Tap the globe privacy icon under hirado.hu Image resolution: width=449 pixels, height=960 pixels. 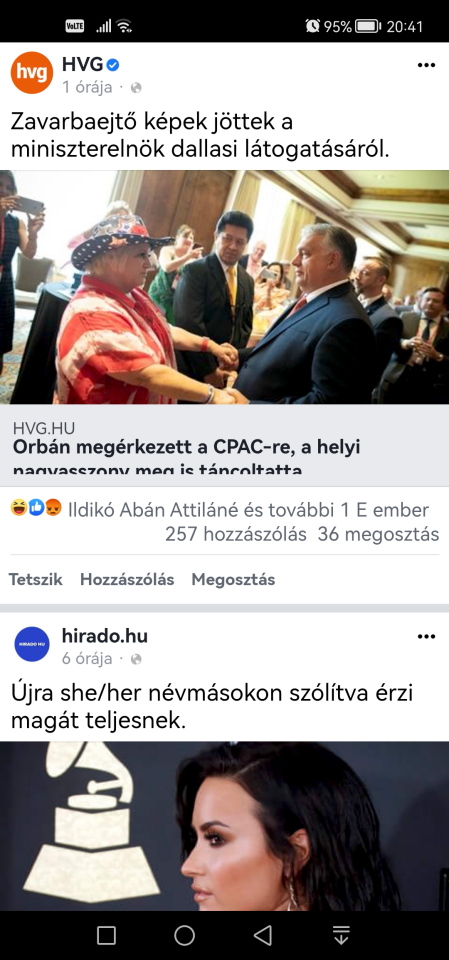(136, 659)
